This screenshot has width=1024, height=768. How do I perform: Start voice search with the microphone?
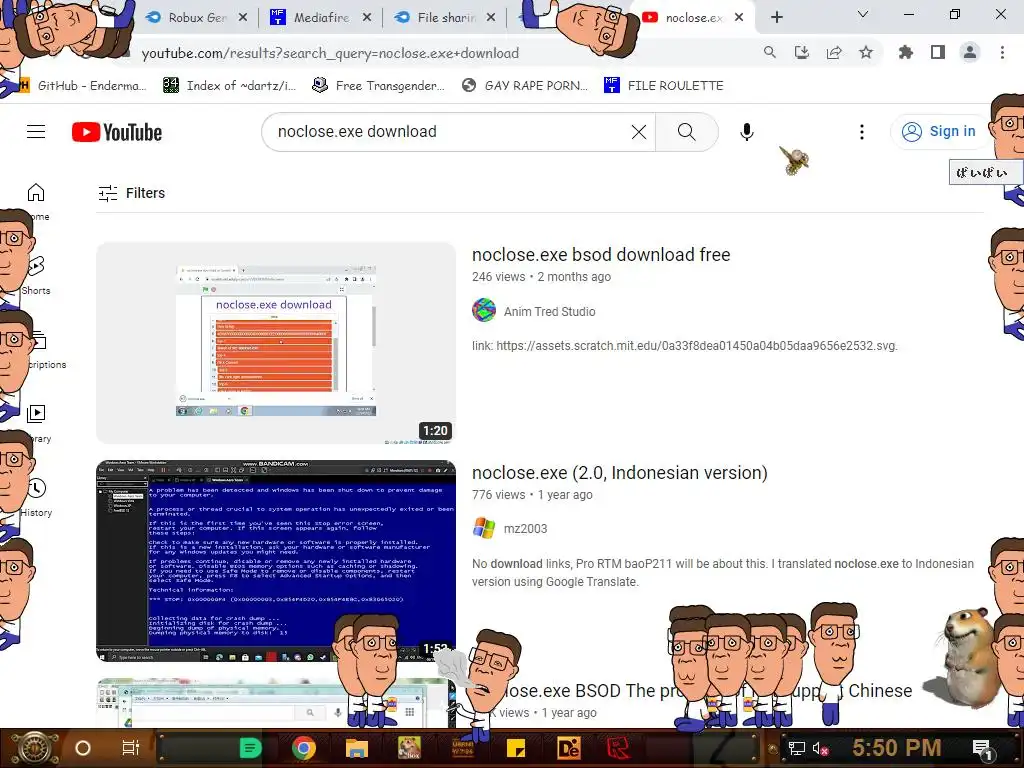[x=746, y=132]
